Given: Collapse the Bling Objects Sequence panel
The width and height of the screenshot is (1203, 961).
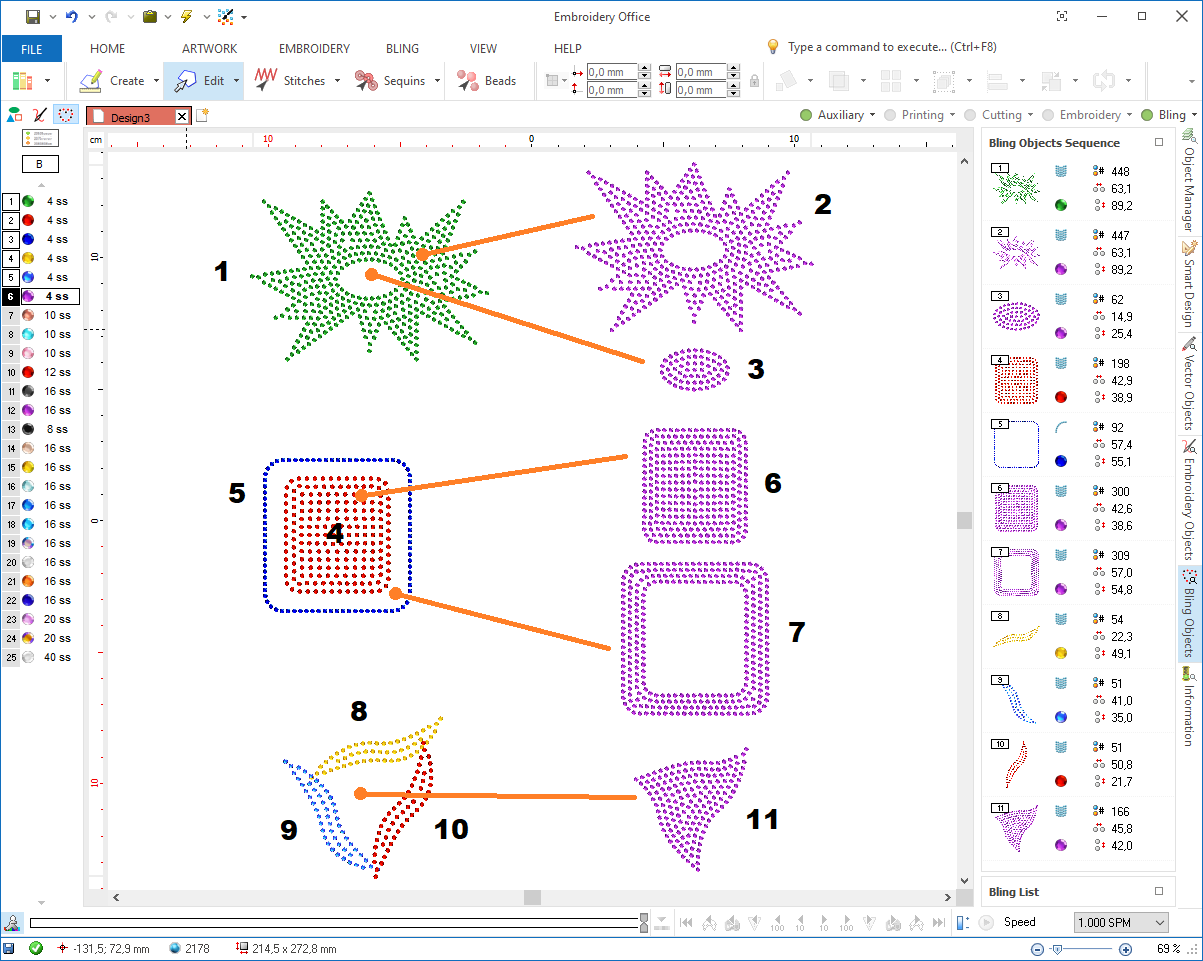Looking at the screenshot, I should [1159, 142].
